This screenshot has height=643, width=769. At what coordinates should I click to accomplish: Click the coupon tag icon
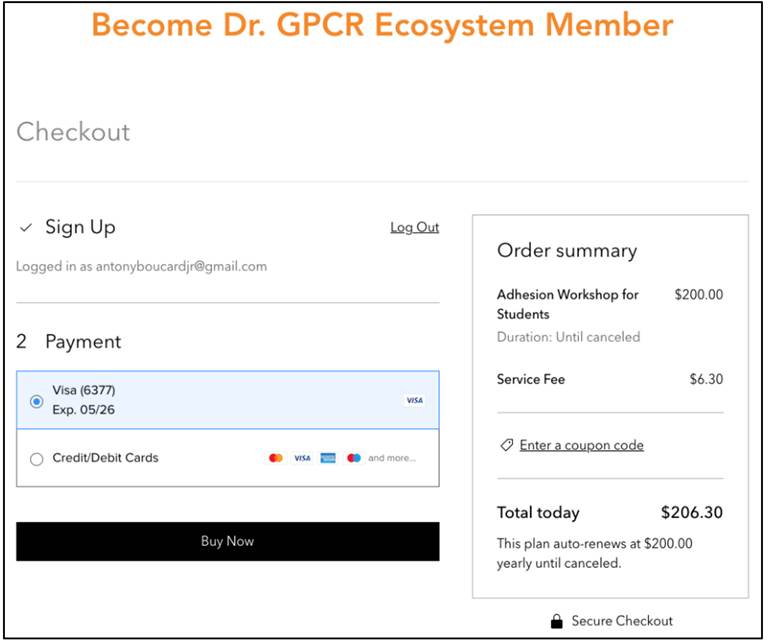(507, 445)
